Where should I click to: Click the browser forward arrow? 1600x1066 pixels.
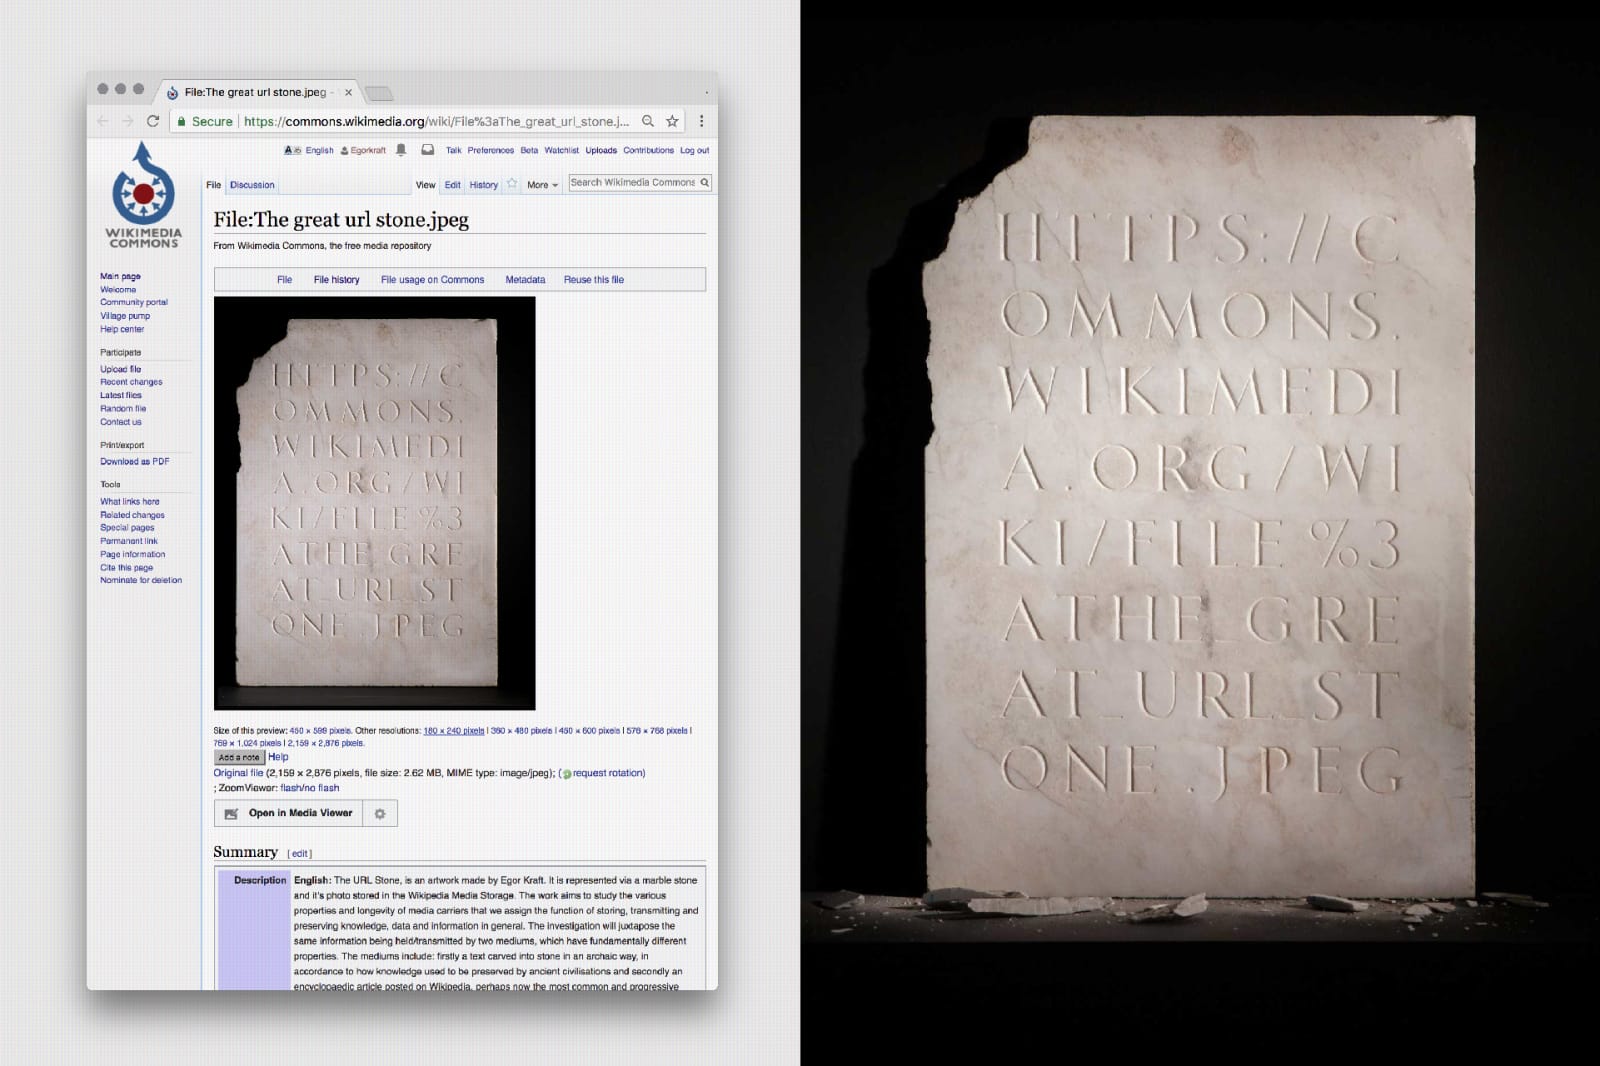click(x=127, y=121)
